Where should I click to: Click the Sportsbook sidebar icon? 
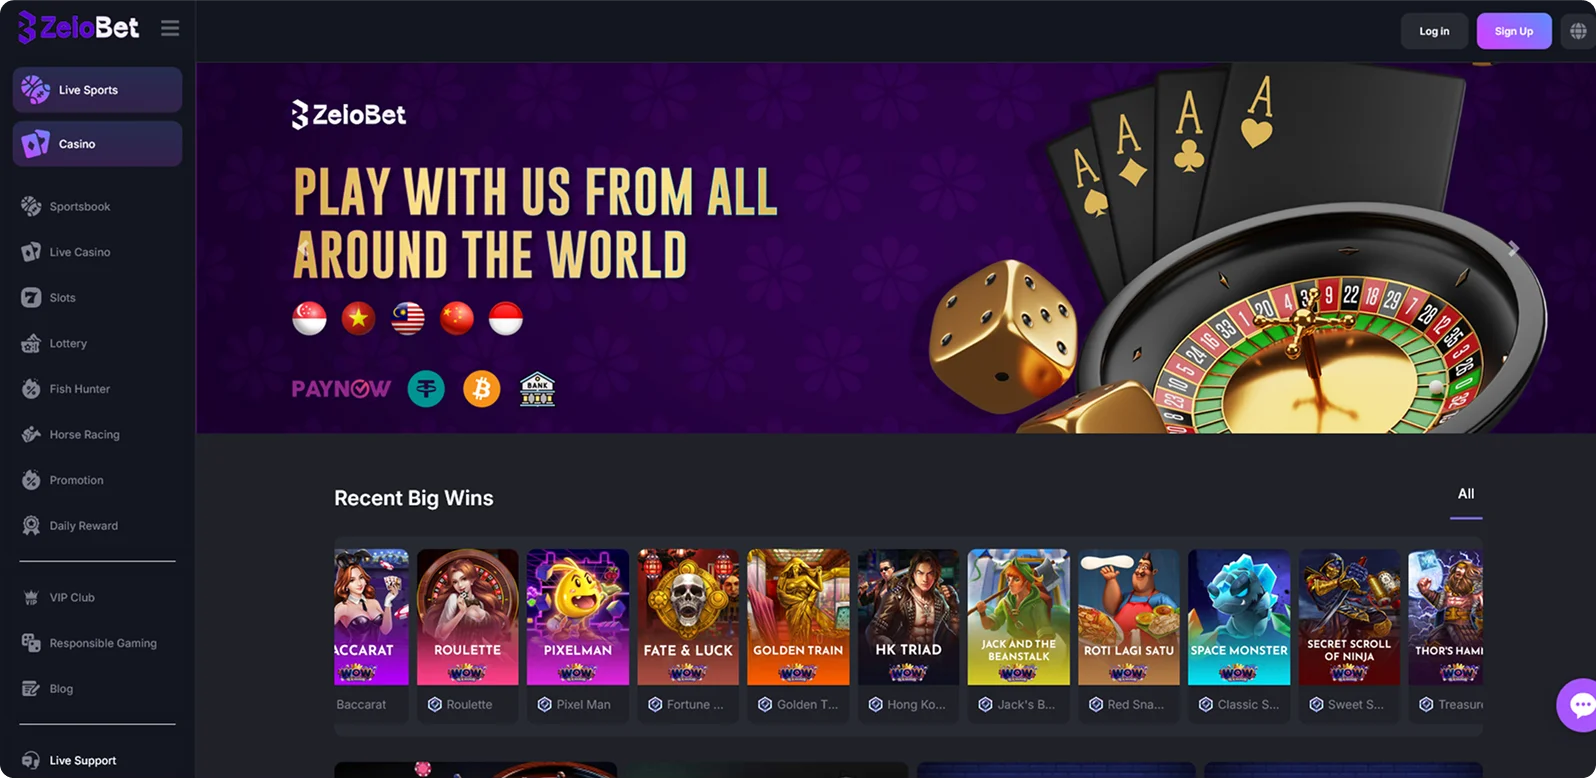(31, 206)
